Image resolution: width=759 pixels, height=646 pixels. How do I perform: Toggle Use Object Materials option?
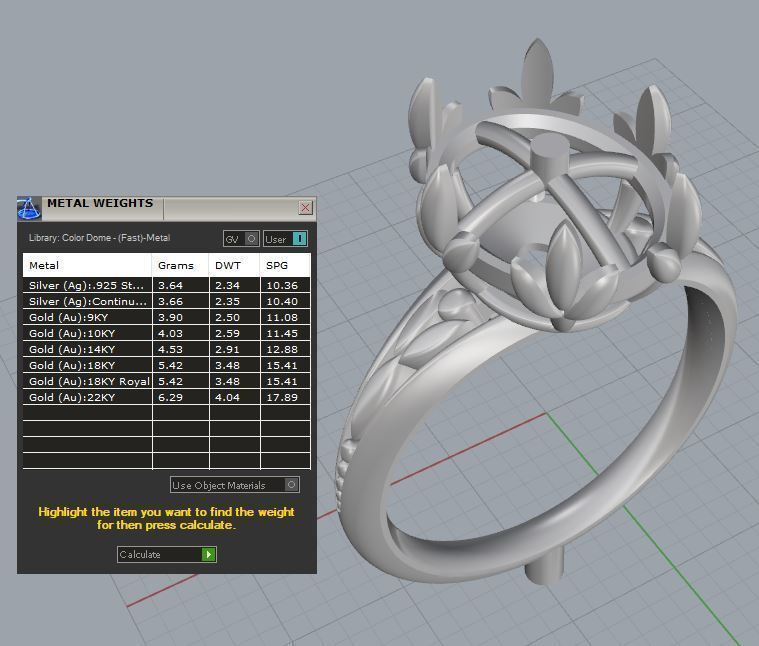235,485
